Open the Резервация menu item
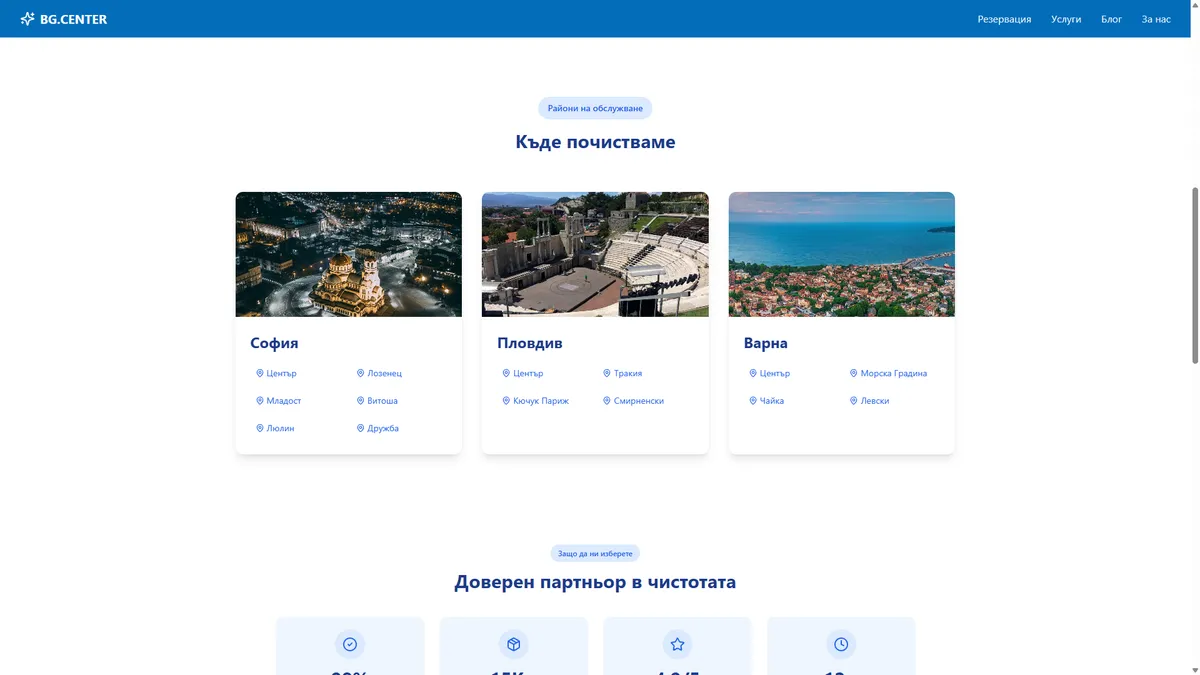The width and height of the screenshot is (1200, 675). pos(1004,18)
